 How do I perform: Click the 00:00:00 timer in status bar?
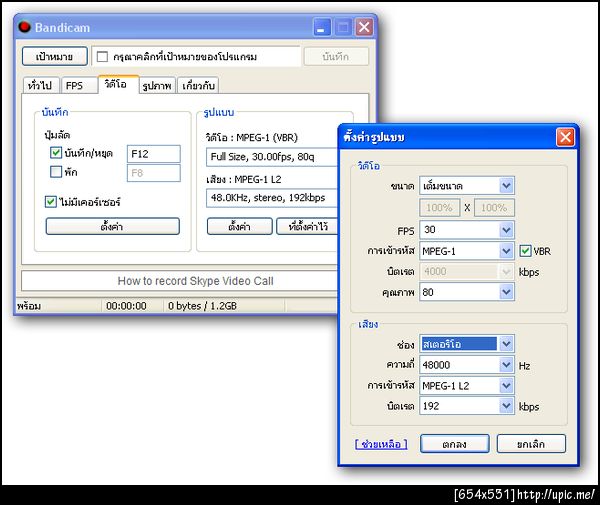[x=126, y=306]
